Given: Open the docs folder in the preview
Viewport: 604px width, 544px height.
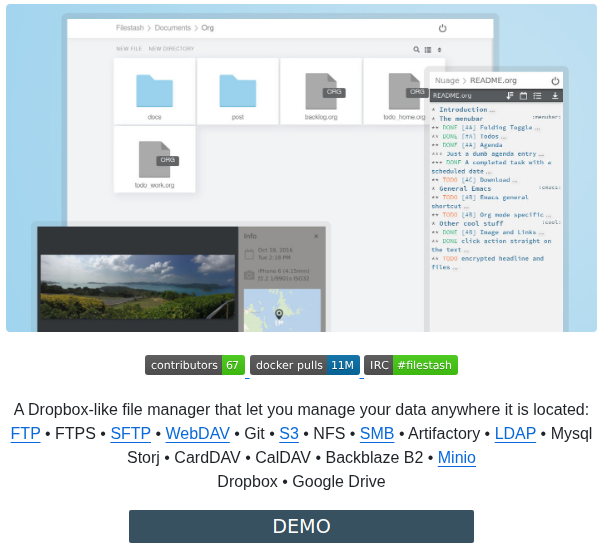Looking at the screenshot, I should point(154,91).
